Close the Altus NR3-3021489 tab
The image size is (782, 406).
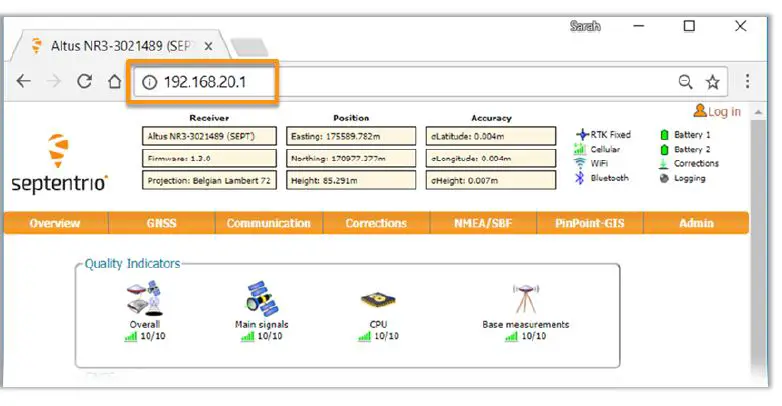click(x=208, y=46)
